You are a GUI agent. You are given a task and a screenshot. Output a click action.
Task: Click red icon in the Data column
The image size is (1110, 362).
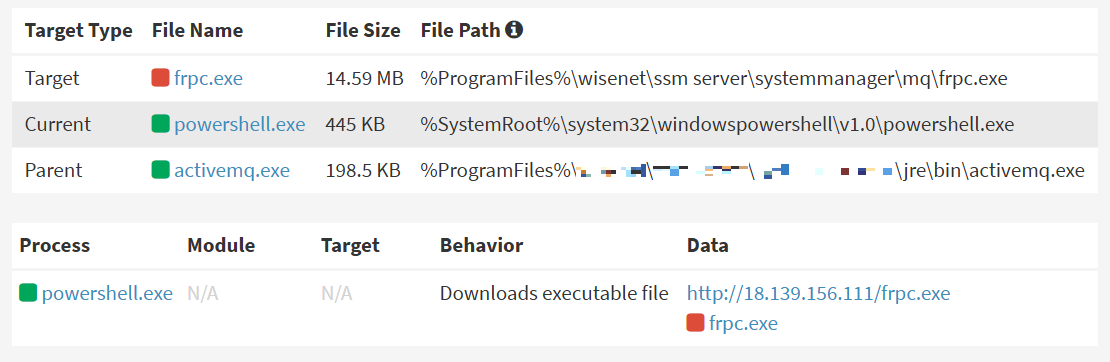click(x=696, y=323)
